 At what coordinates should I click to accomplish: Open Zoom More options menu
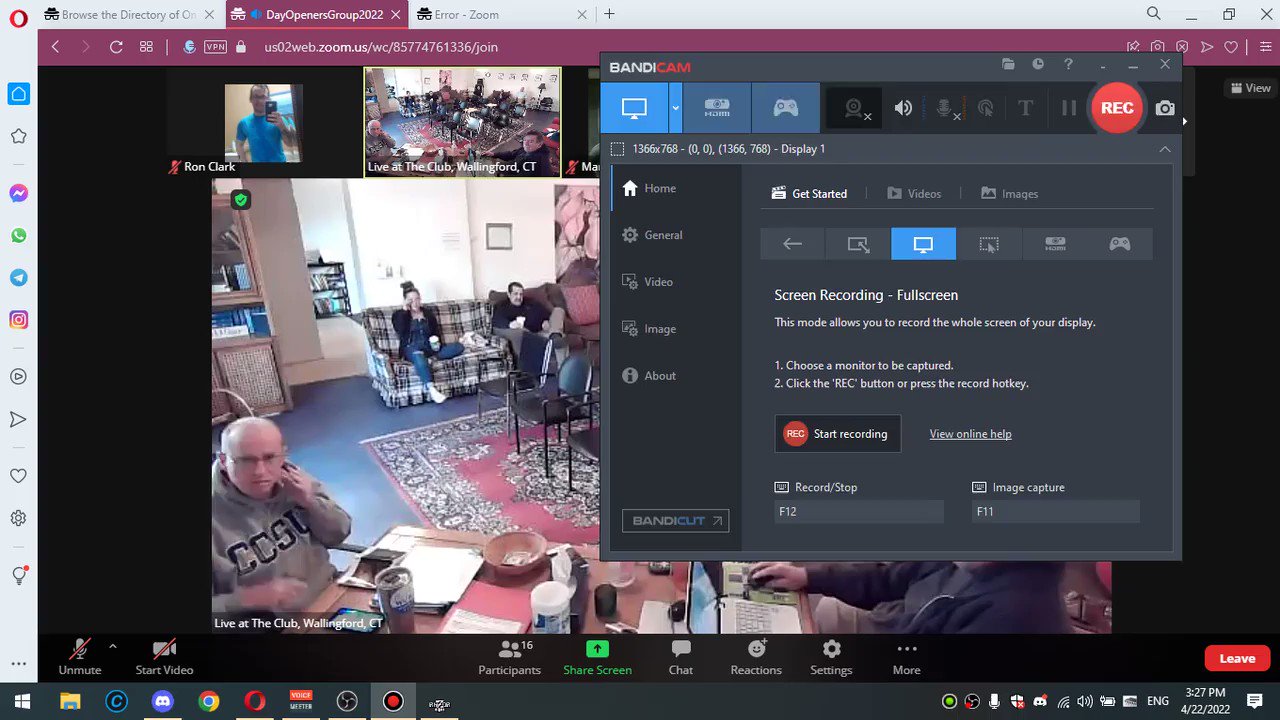click(907, 657)
